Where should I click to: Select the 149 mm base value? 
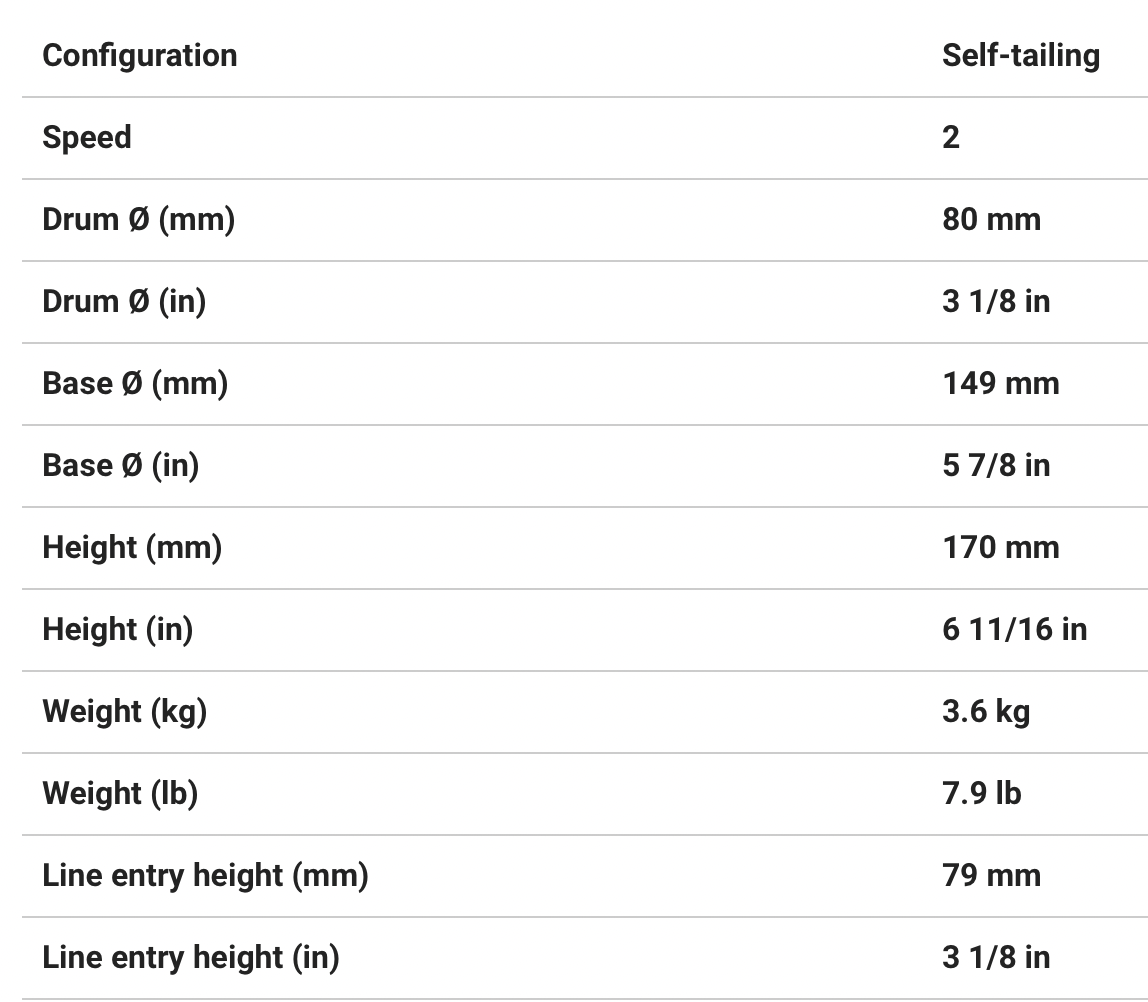click(1000, 383)
